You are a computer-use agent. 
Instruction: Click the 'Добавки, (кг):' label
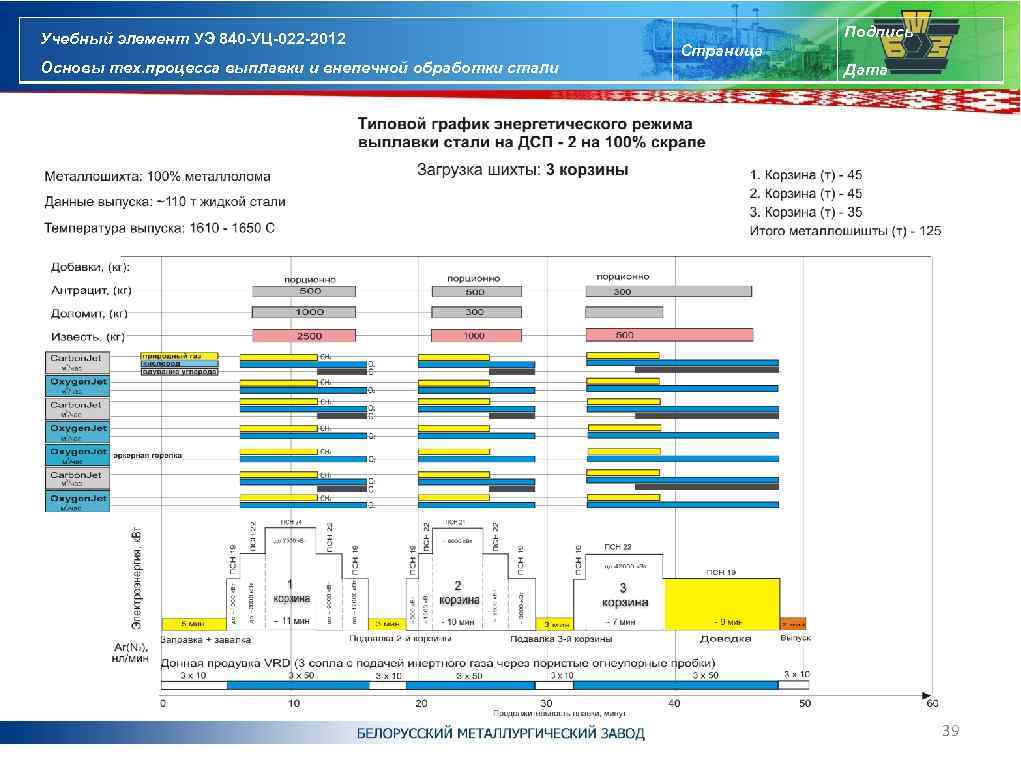tap(91, 267)
